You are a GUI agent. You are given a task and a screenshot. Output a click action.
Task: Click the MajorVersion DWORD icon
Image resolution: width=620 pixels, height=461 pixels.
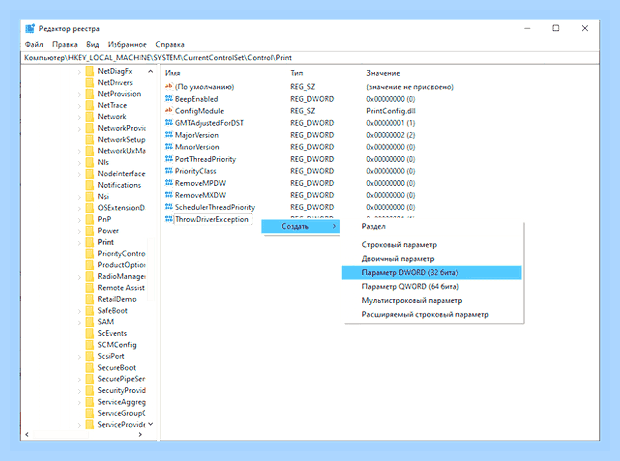point(169,134)
